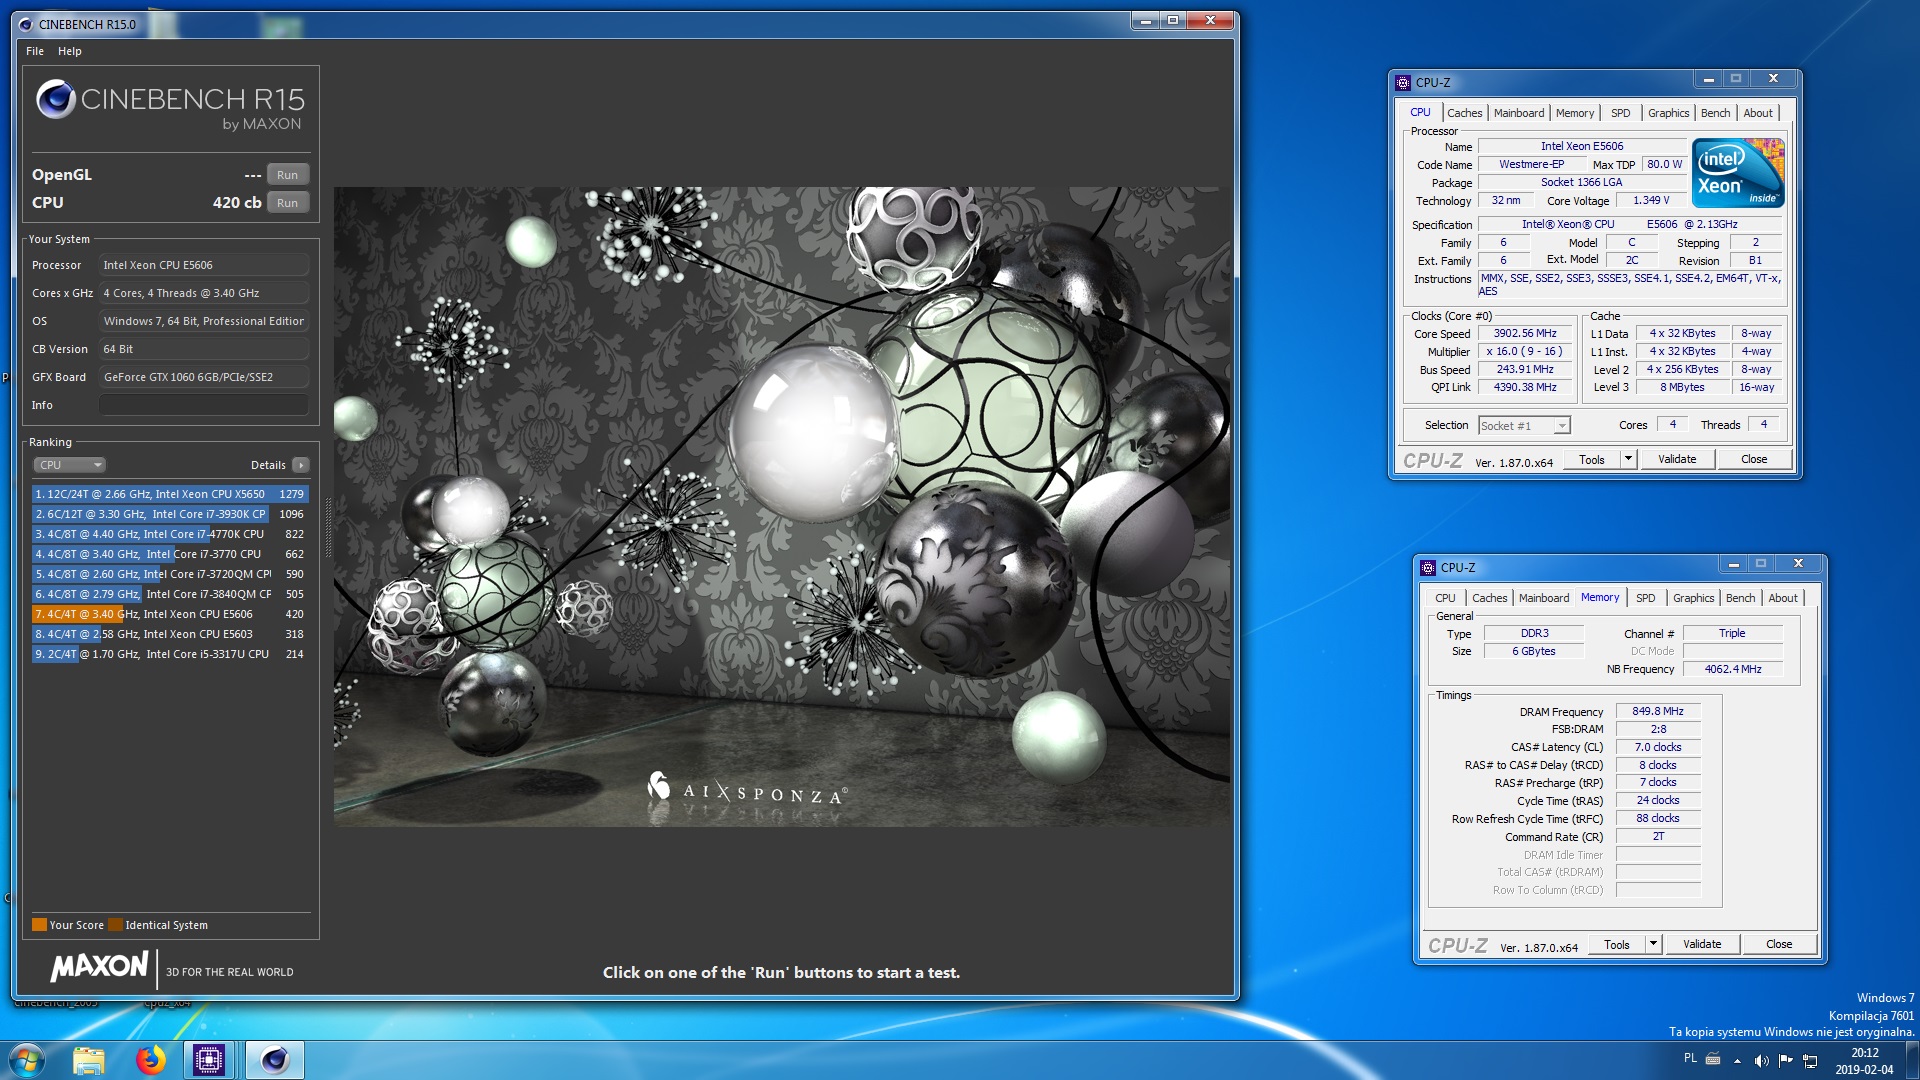The image size is (1920, 1080).
Task: Click the PL language indicator
Action: (x=1690, y=1058)
